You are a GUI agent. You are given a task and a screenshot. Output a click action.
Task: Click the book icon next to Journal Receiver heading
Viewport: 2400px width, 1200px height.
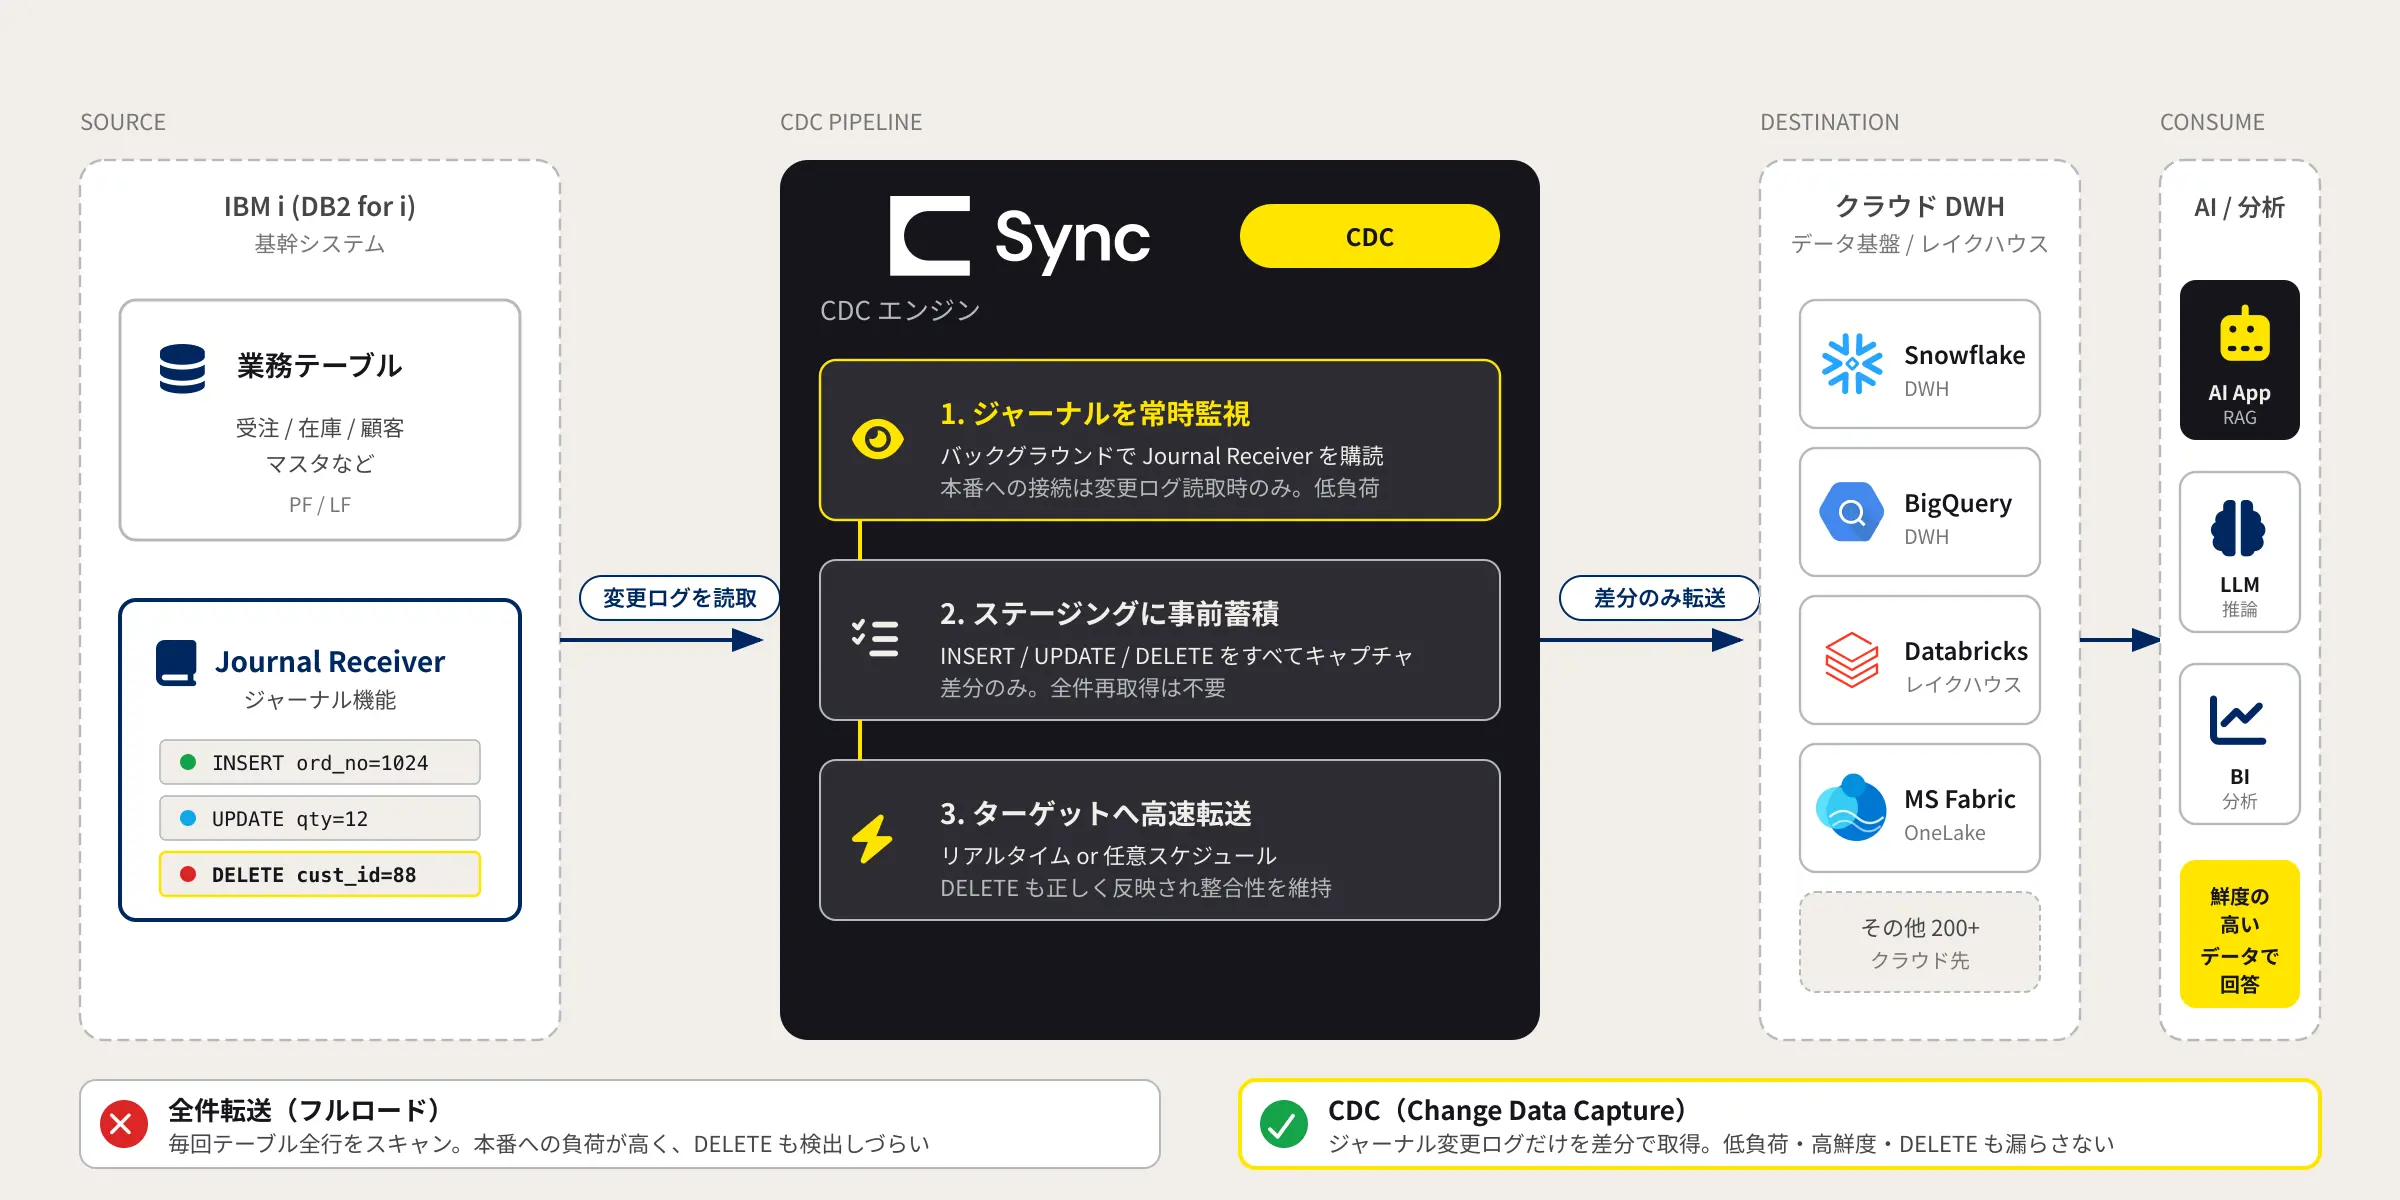(176, 663)
